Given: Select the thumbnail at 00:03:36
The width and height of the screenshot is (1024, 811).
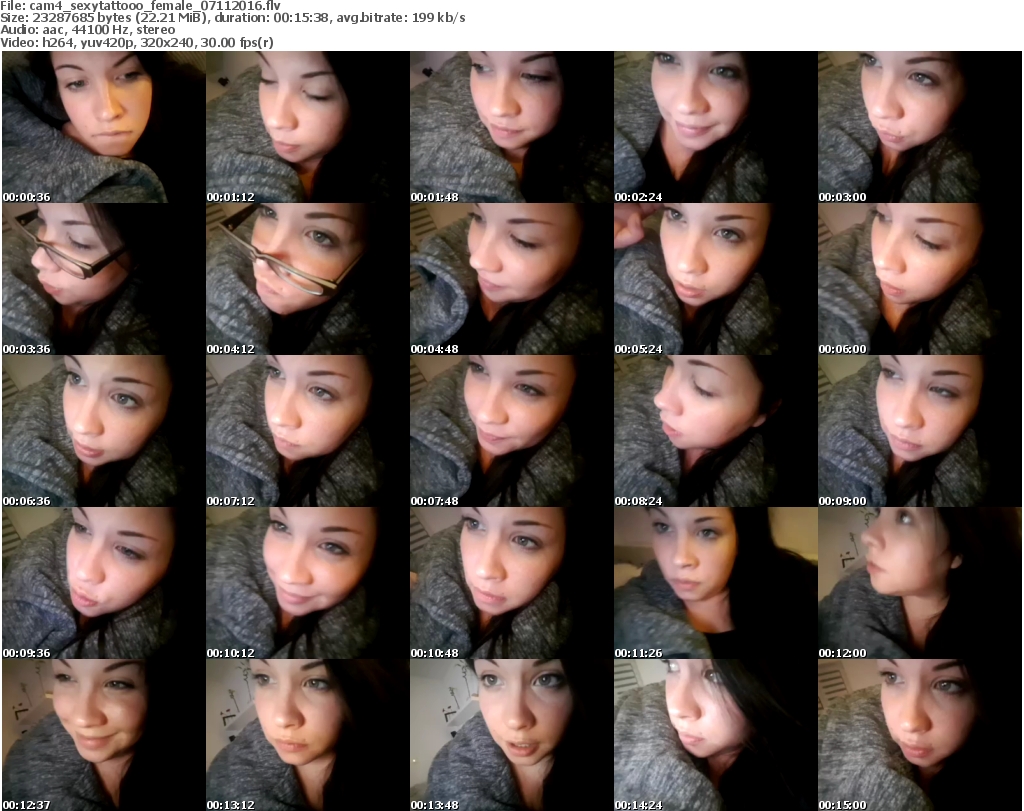Looking at the screenshot, I should (103, 279).
